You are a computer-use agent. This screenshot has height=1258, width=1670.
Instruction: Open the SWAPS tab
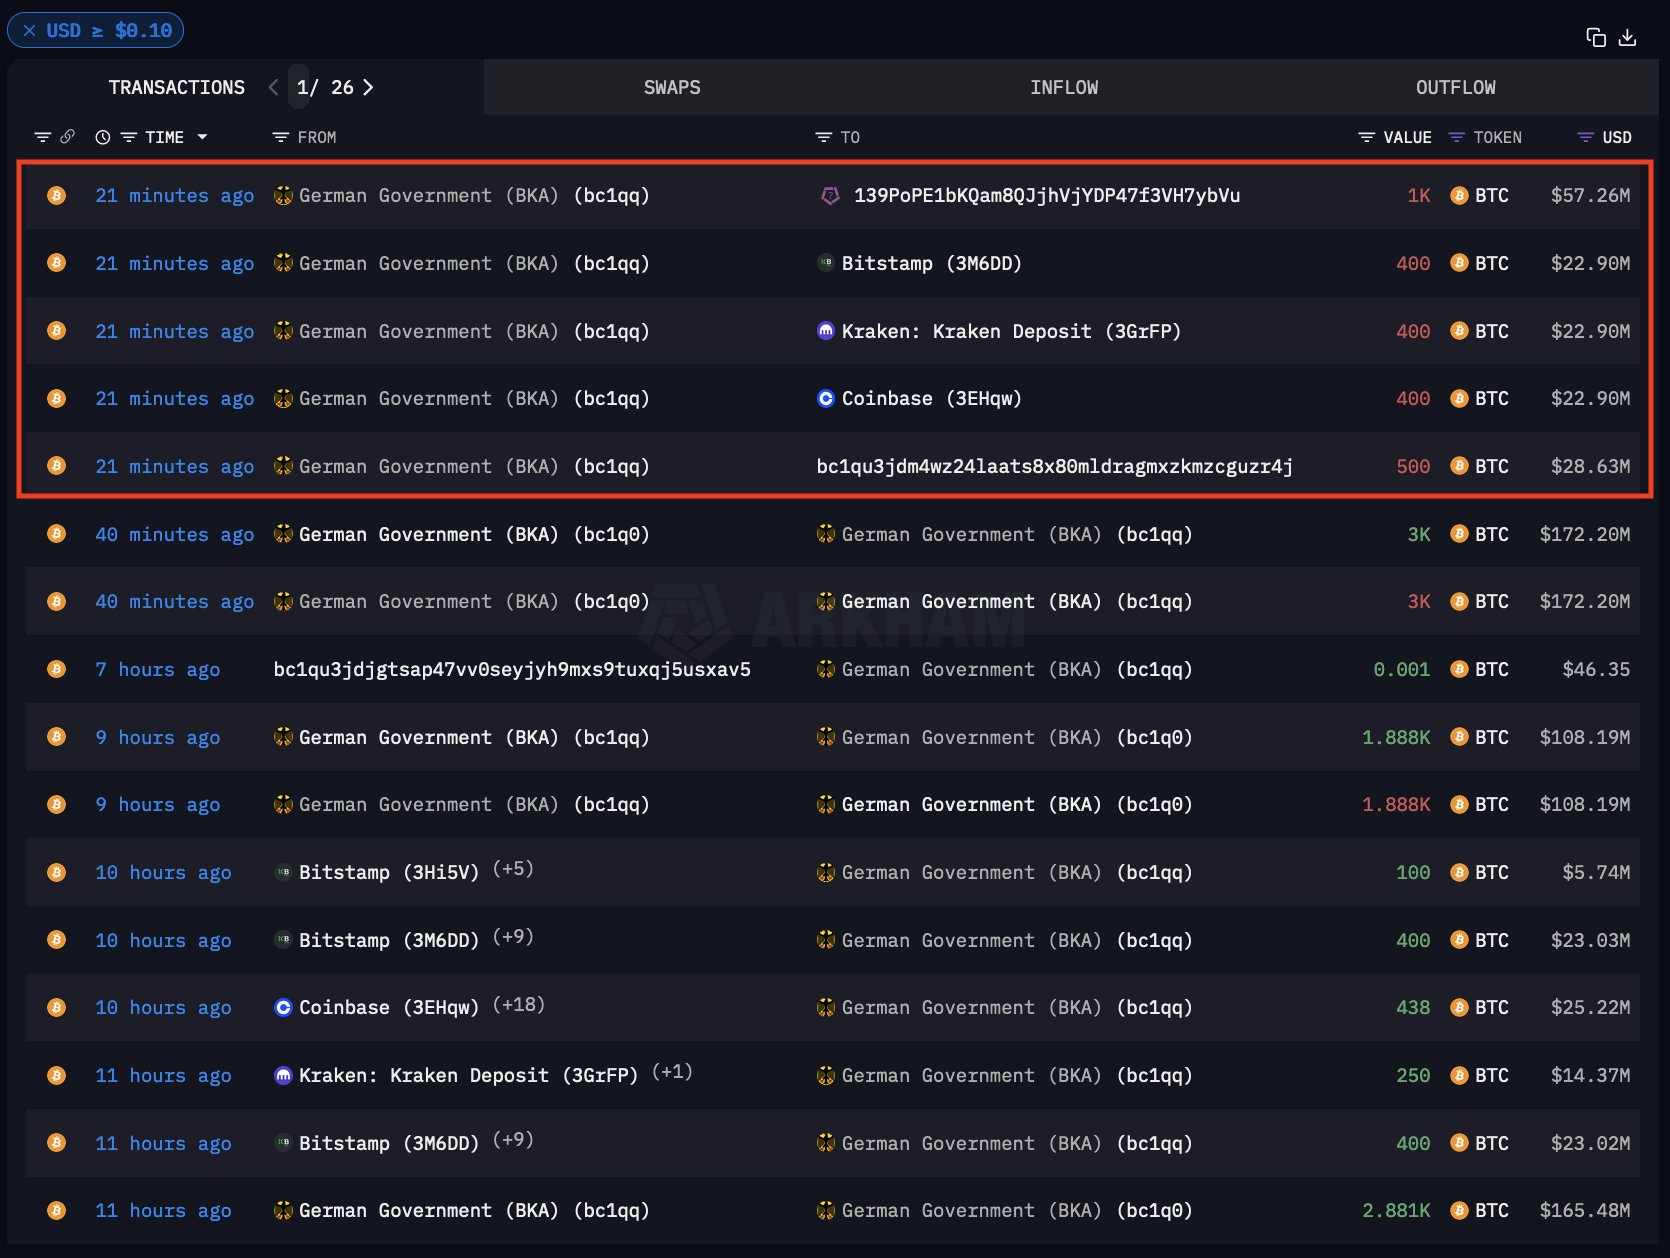[672, 88]
